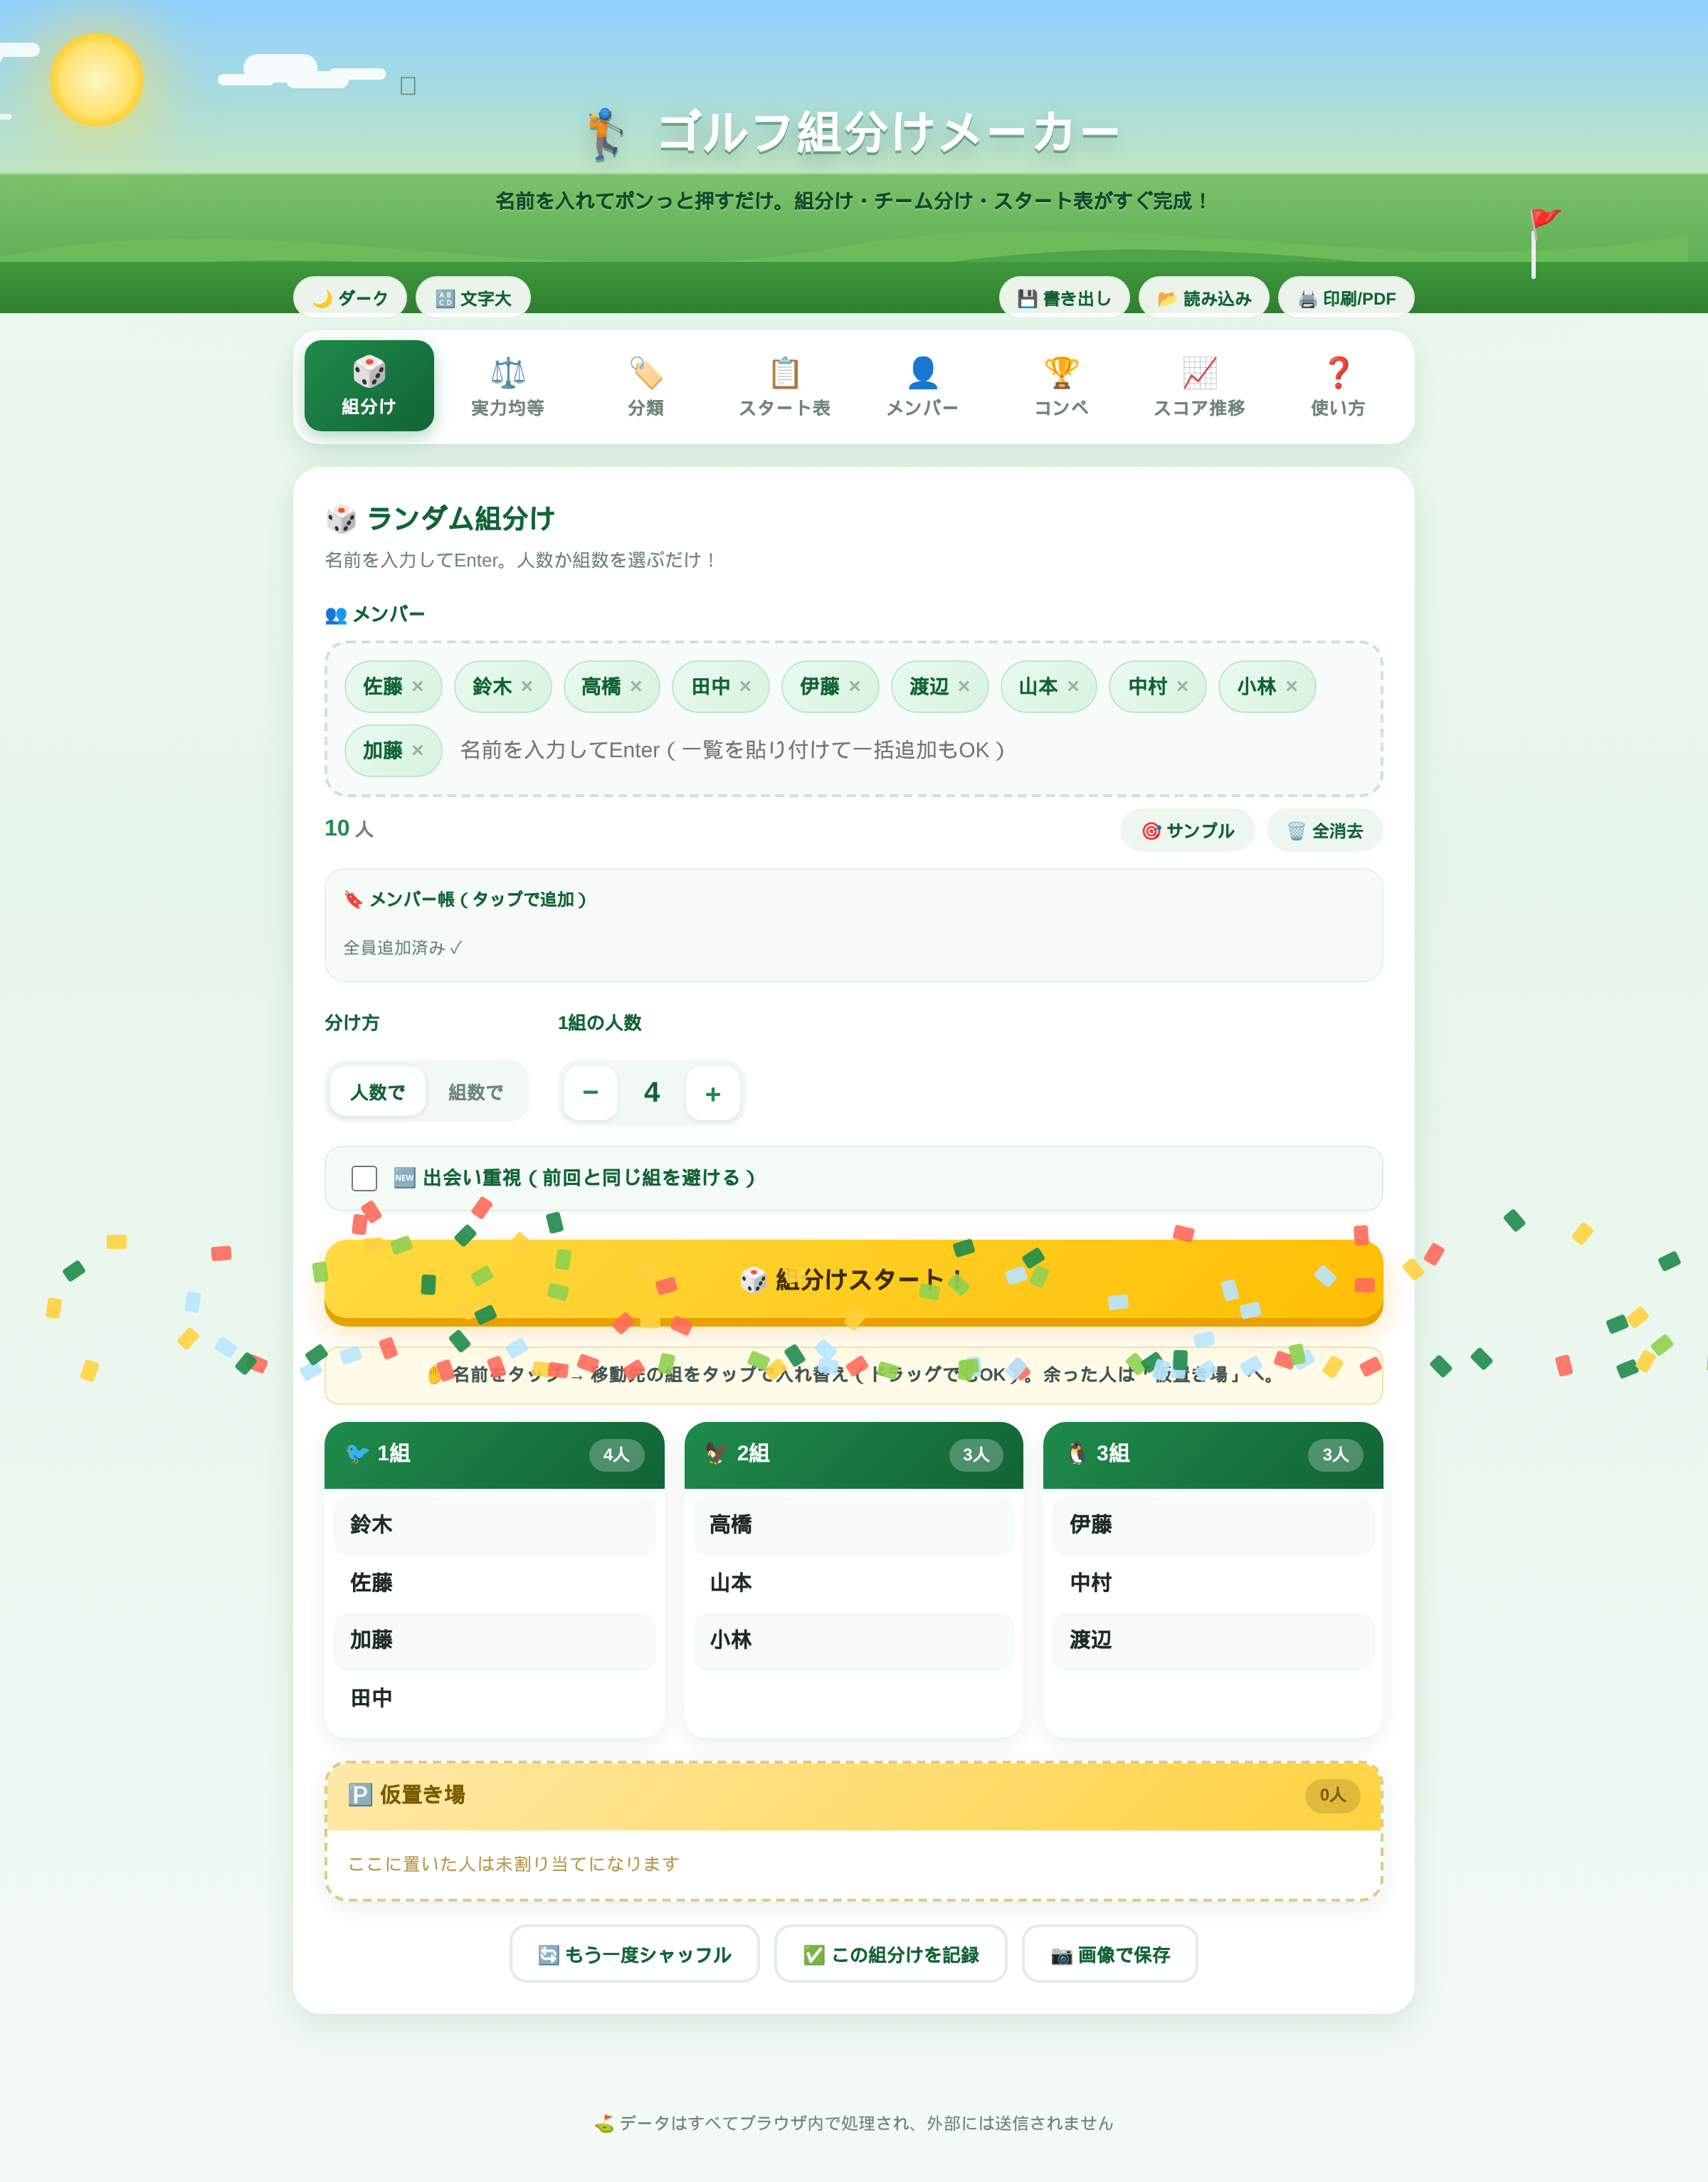This screenshot has width=1708, height=2182.
Task: Open the 分類 tag tab
Action: pos(646,386)
